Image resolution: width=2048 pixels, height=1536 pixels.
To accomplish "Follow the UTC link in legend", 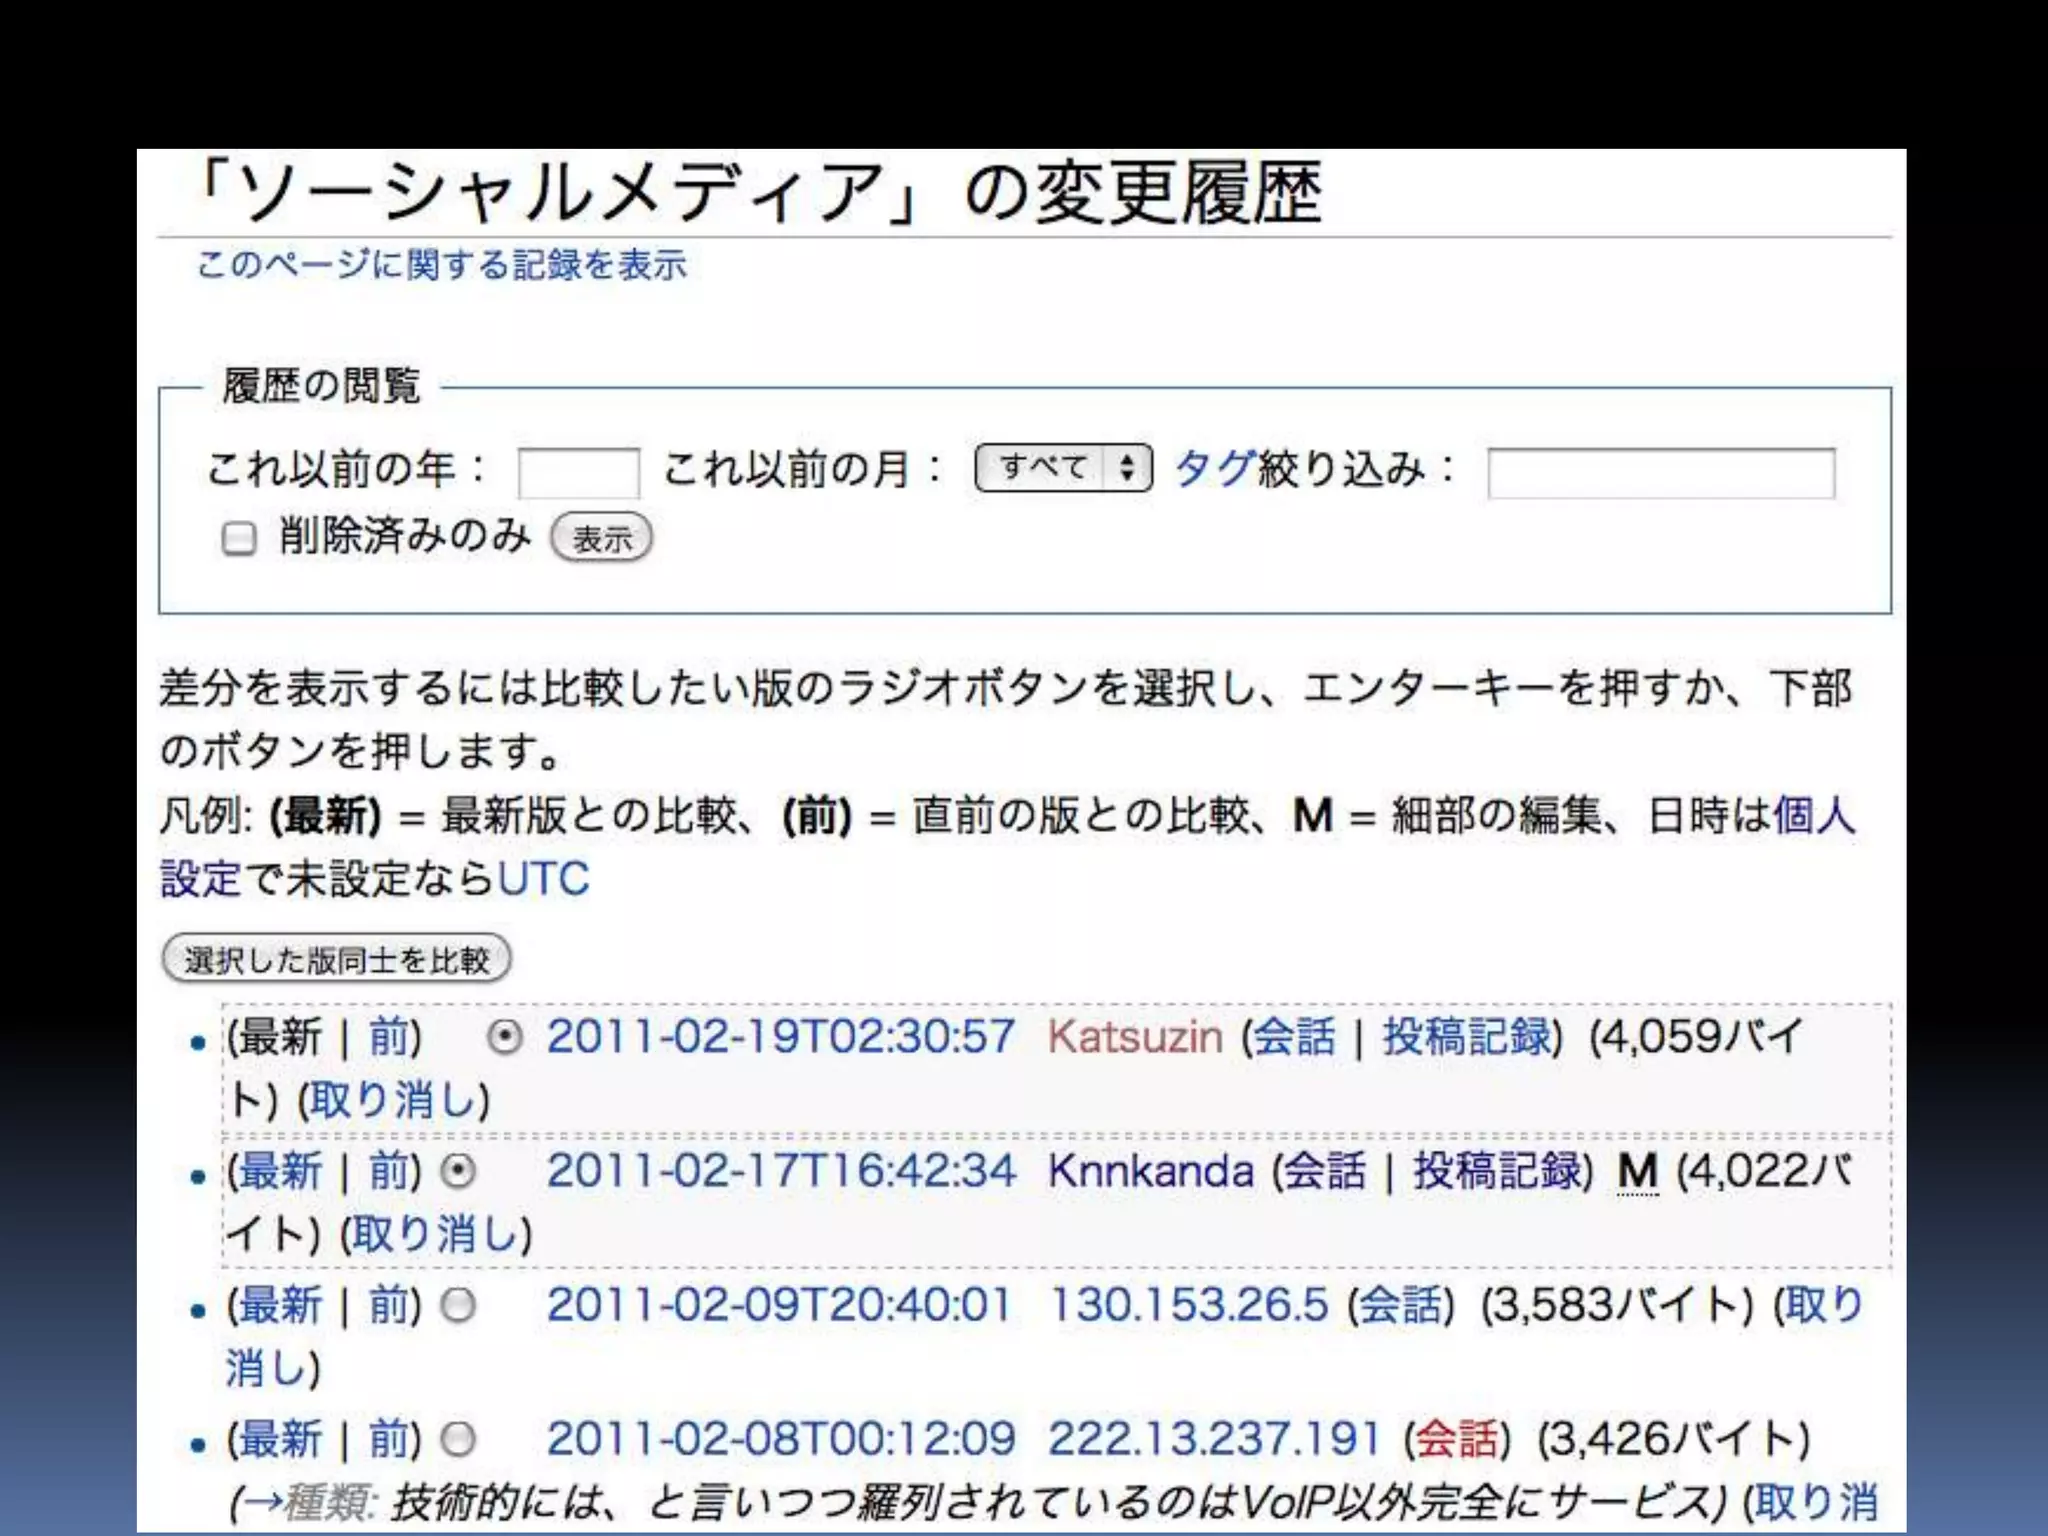I will click(x=543, y=879).
